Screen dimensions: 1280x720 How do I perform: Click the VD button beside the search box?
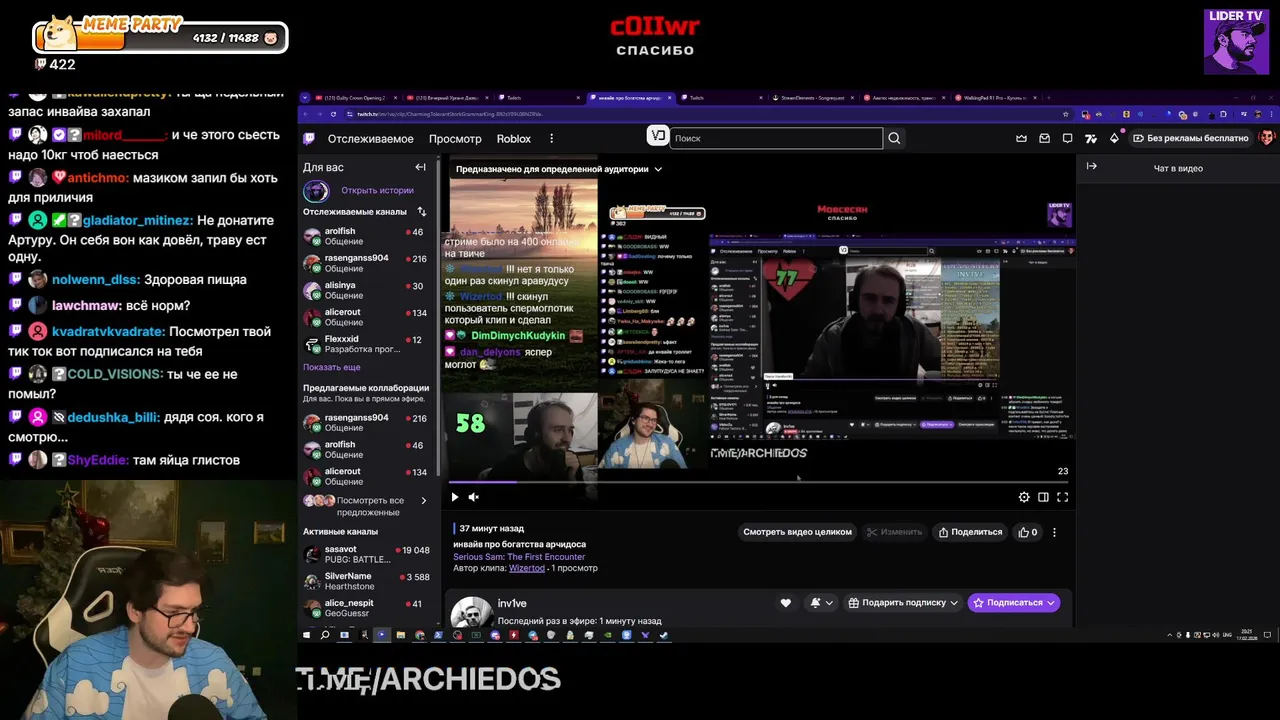(x=658, y=136)
